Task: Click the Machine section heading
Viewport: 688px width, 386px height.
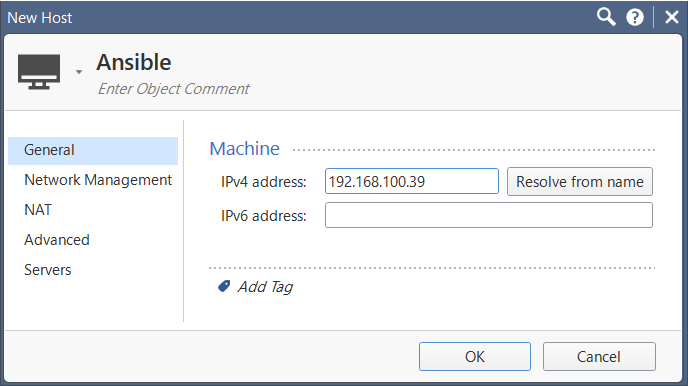Action: (x=244, y=149)
